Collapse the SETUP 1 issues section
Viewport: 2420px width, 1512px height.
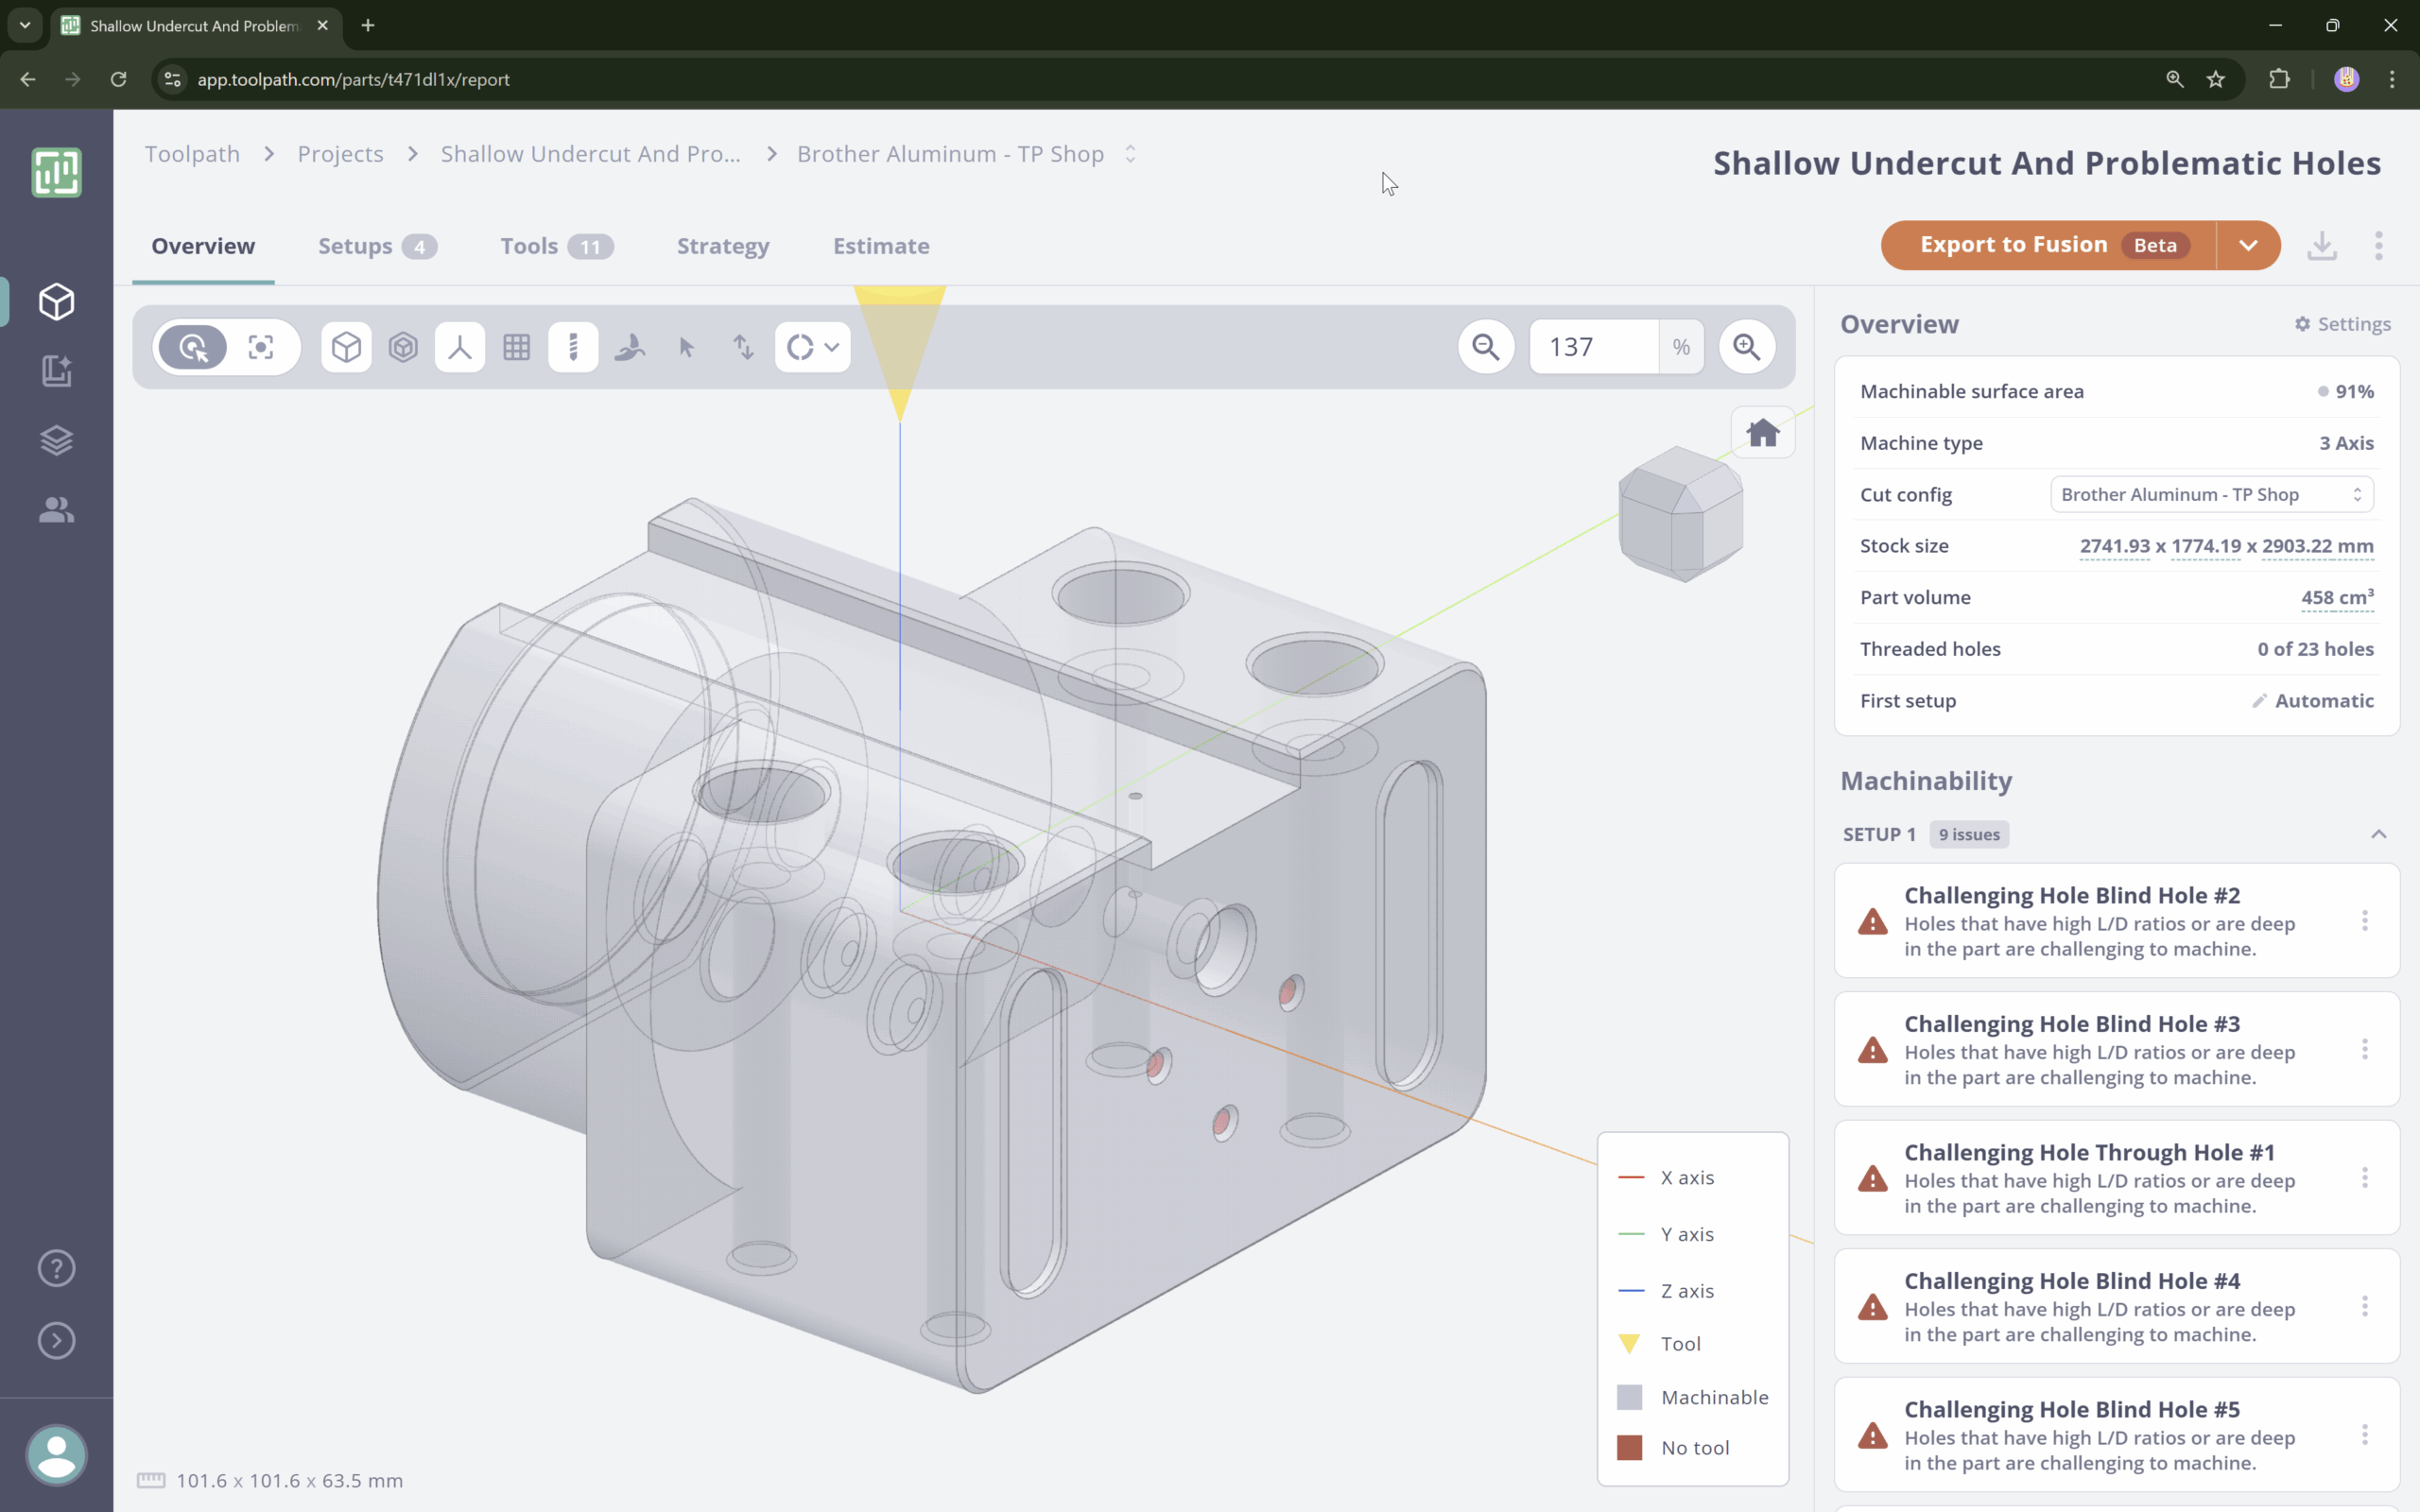click(2378, 834)
